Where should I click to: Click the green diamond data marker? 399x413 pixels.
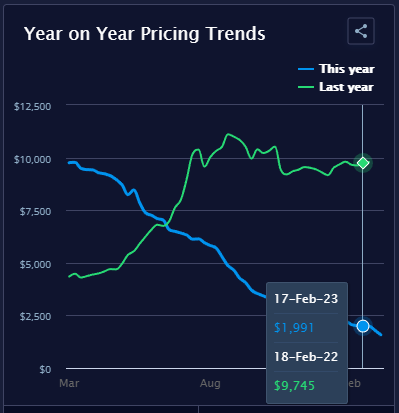pyautogui.click(x=363, y=163)
